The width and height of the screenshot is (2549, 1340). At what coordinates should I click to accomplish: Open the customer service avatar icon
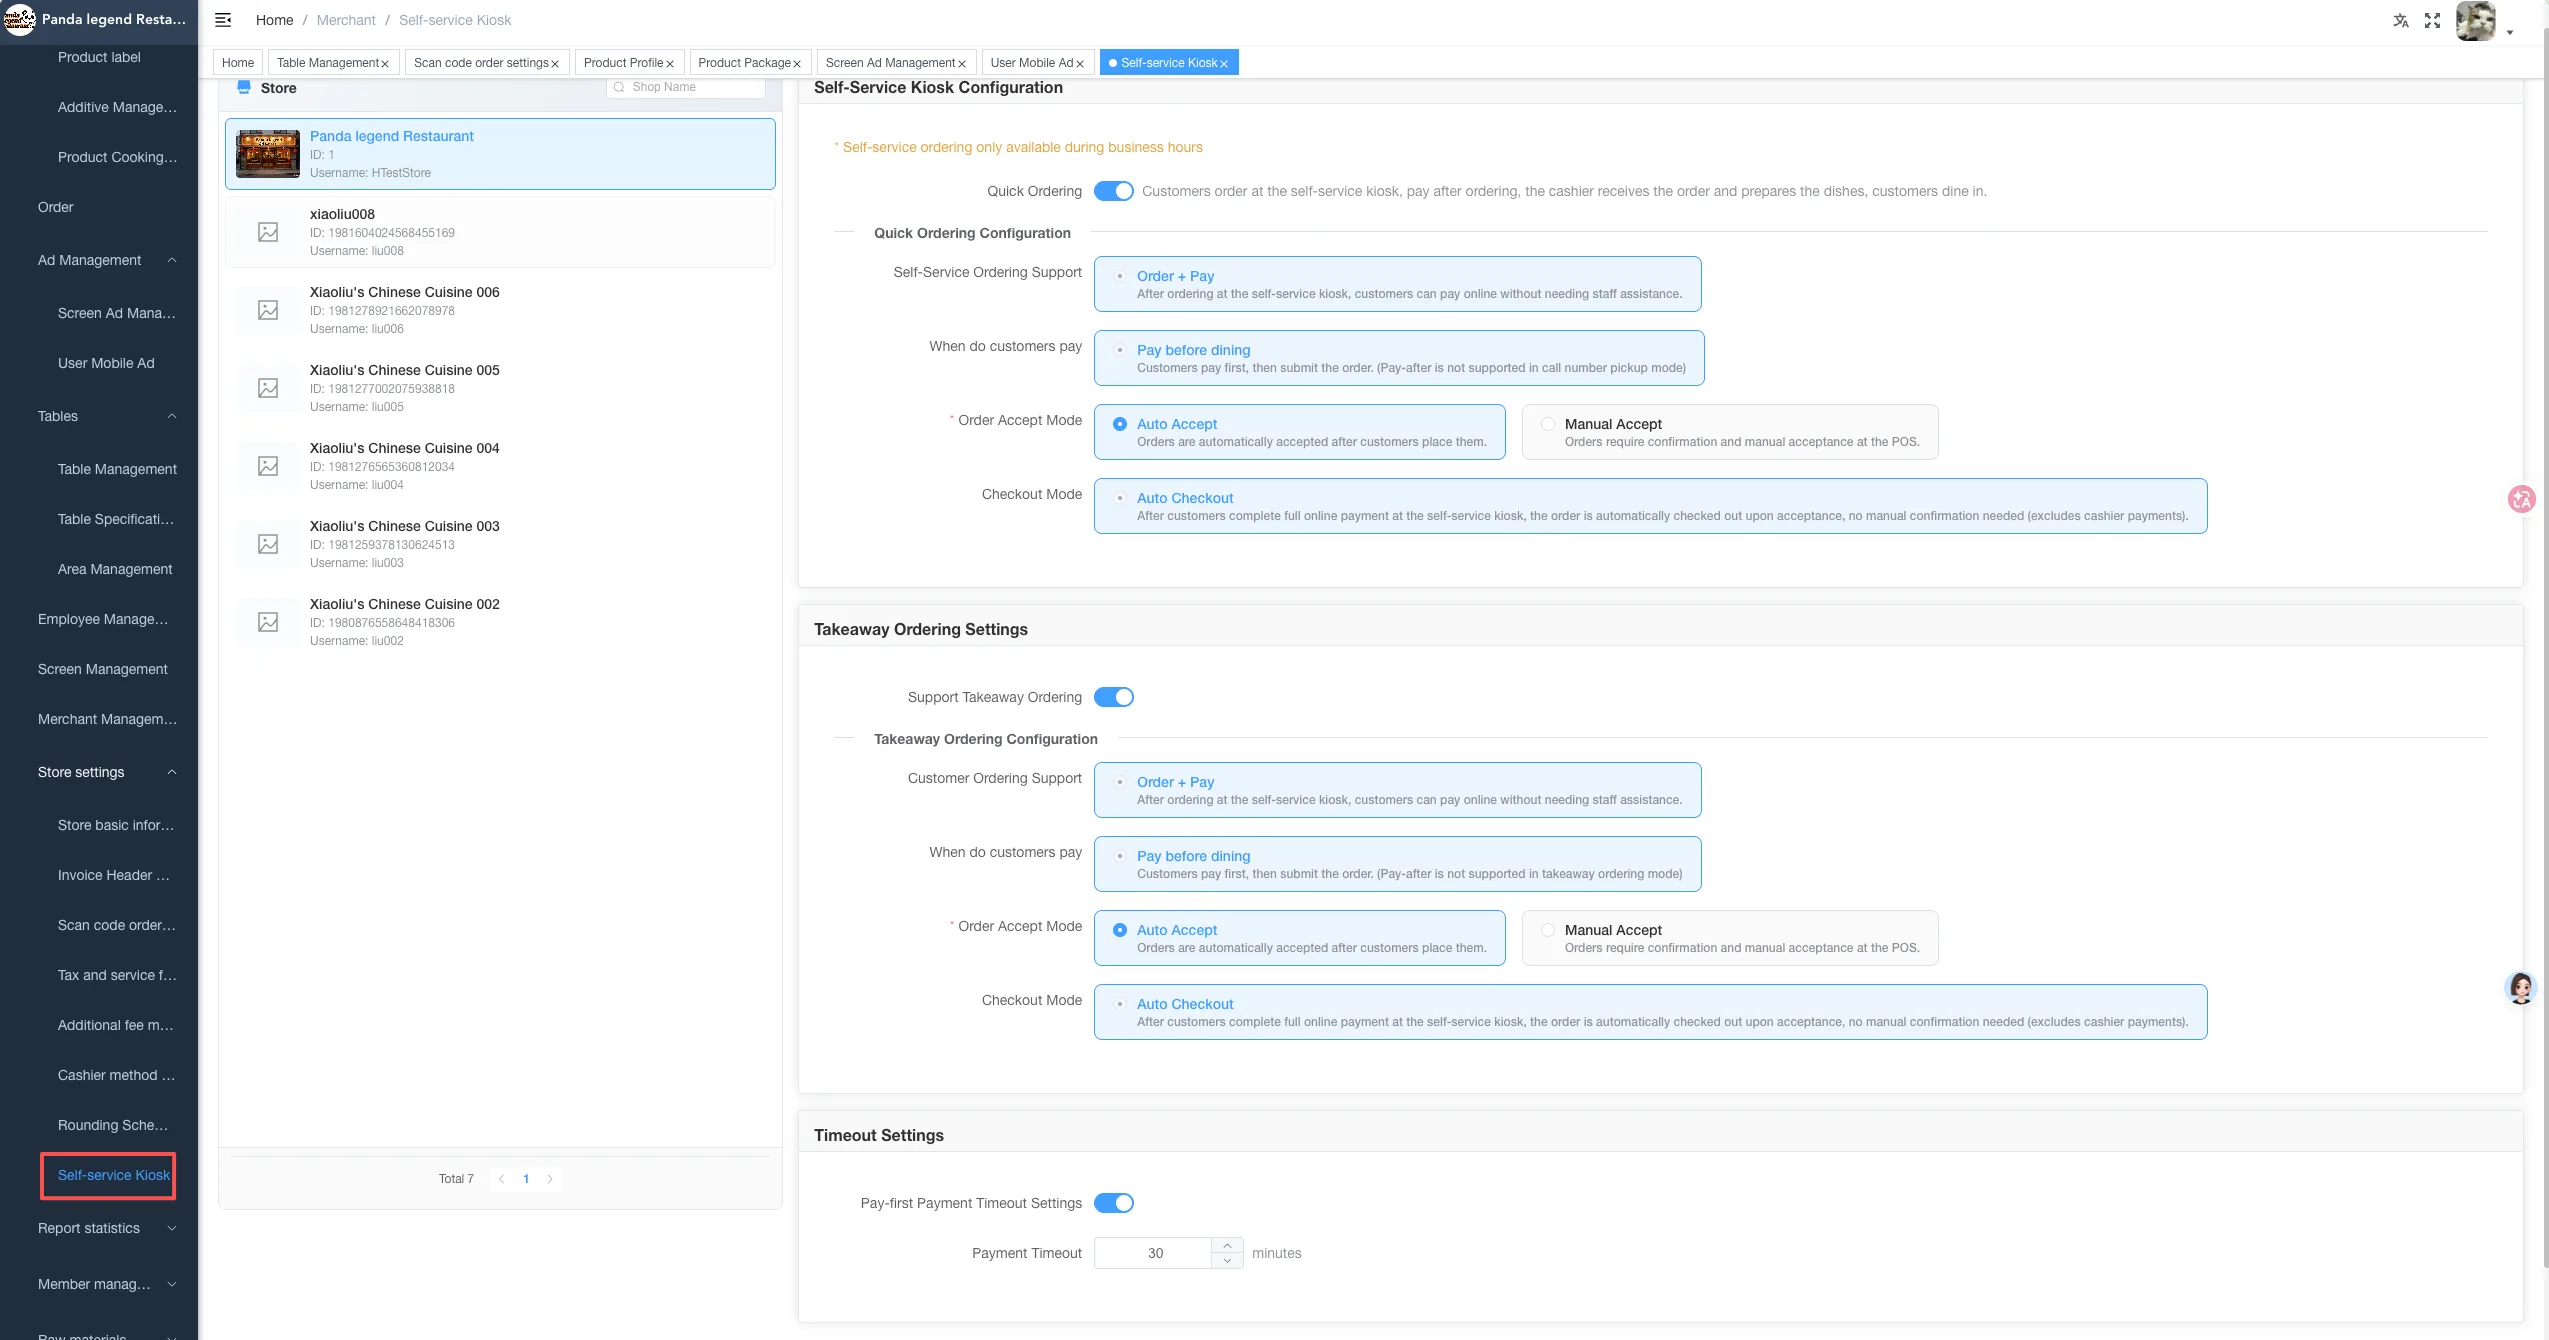coord(2520,987)
